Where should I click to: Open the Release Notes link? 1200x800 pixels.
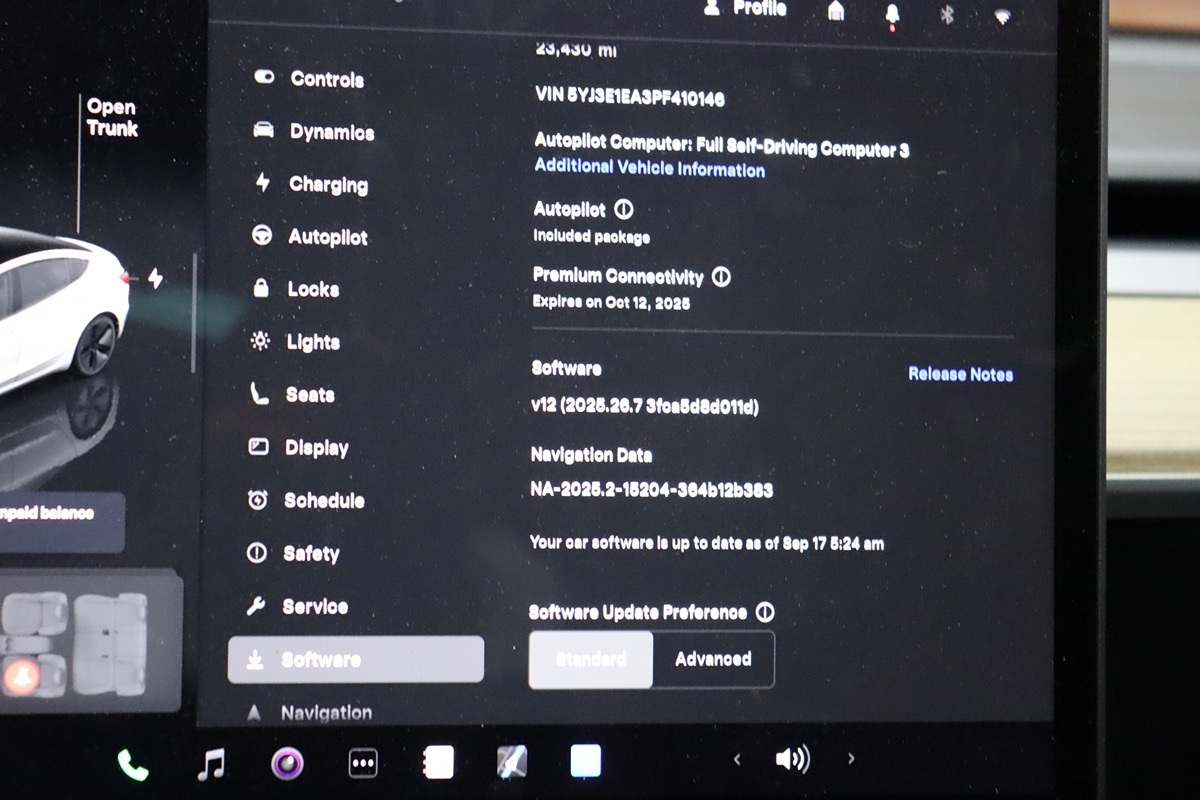[x=960, y=374]
